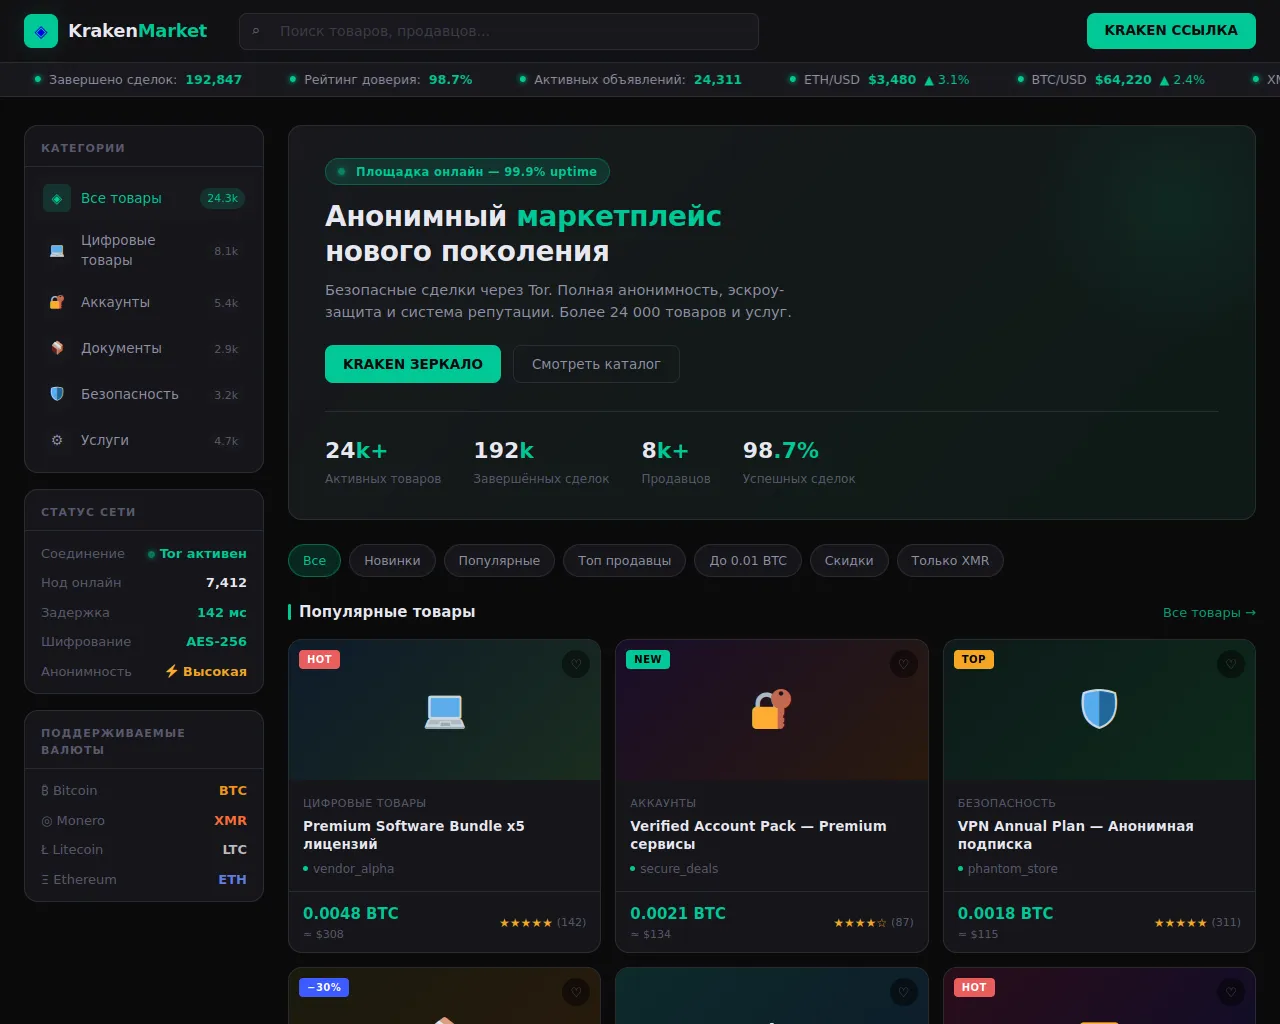The width and height of the screenshot is (1280, 1024).
Task: Click the HOT badge on Premium Software Bundle
Action: coord(320,659)
